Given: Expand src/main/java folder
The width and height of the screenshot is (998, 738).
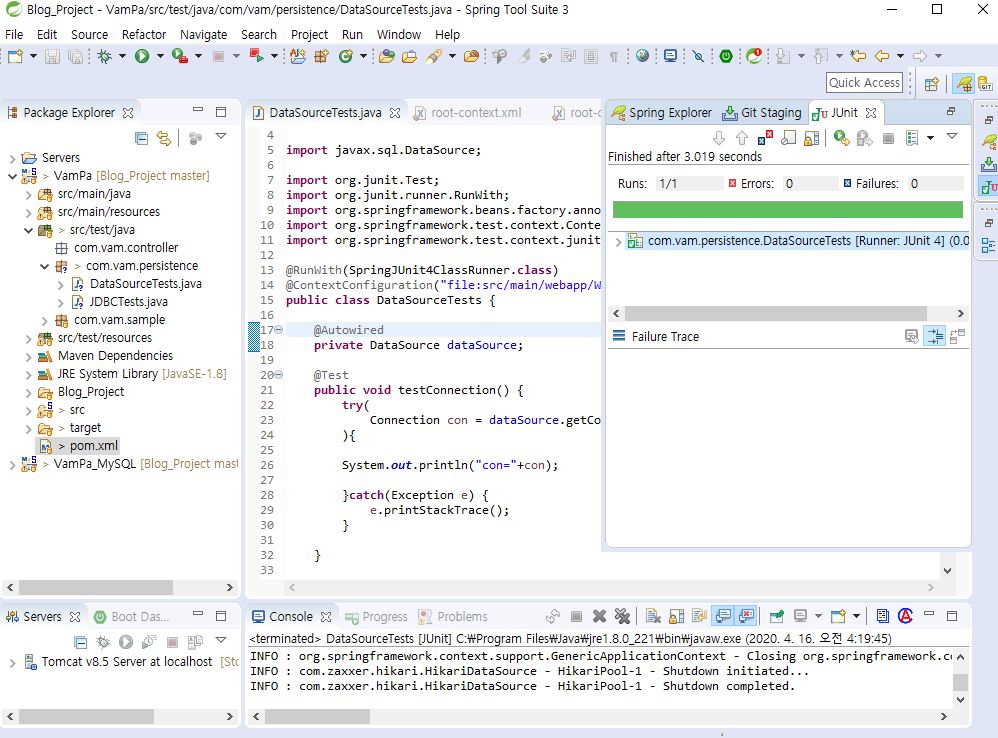Looking at the screenshot, I should (28, 194).
